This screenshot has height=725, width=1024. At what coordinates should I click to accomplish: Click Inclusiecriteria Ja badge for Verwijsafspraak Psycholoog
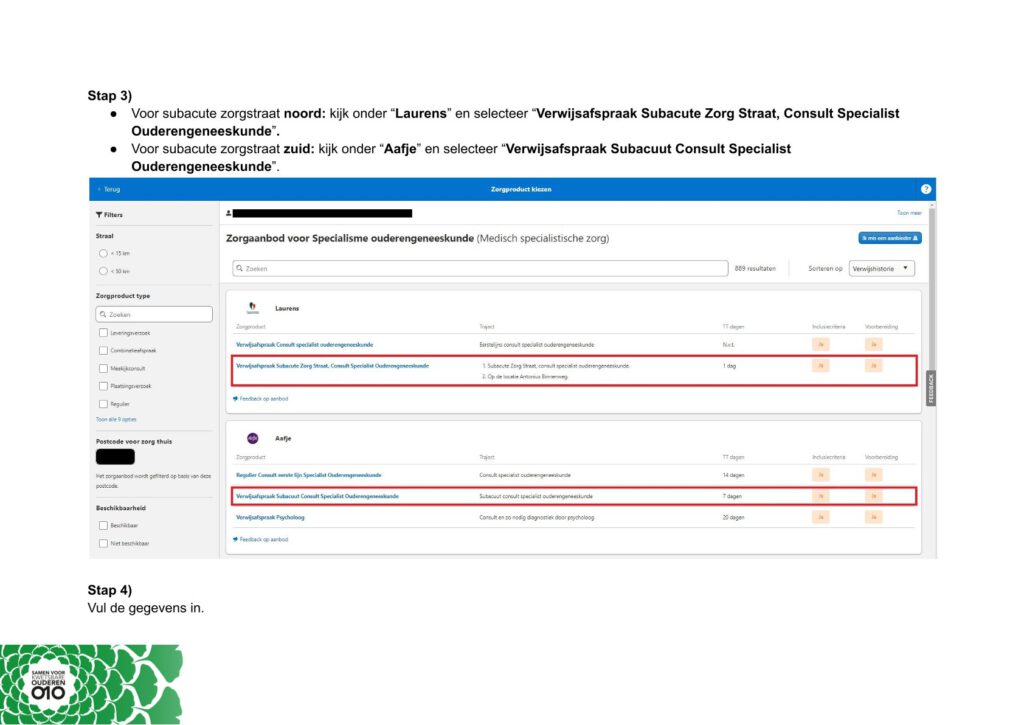(821, 517)
